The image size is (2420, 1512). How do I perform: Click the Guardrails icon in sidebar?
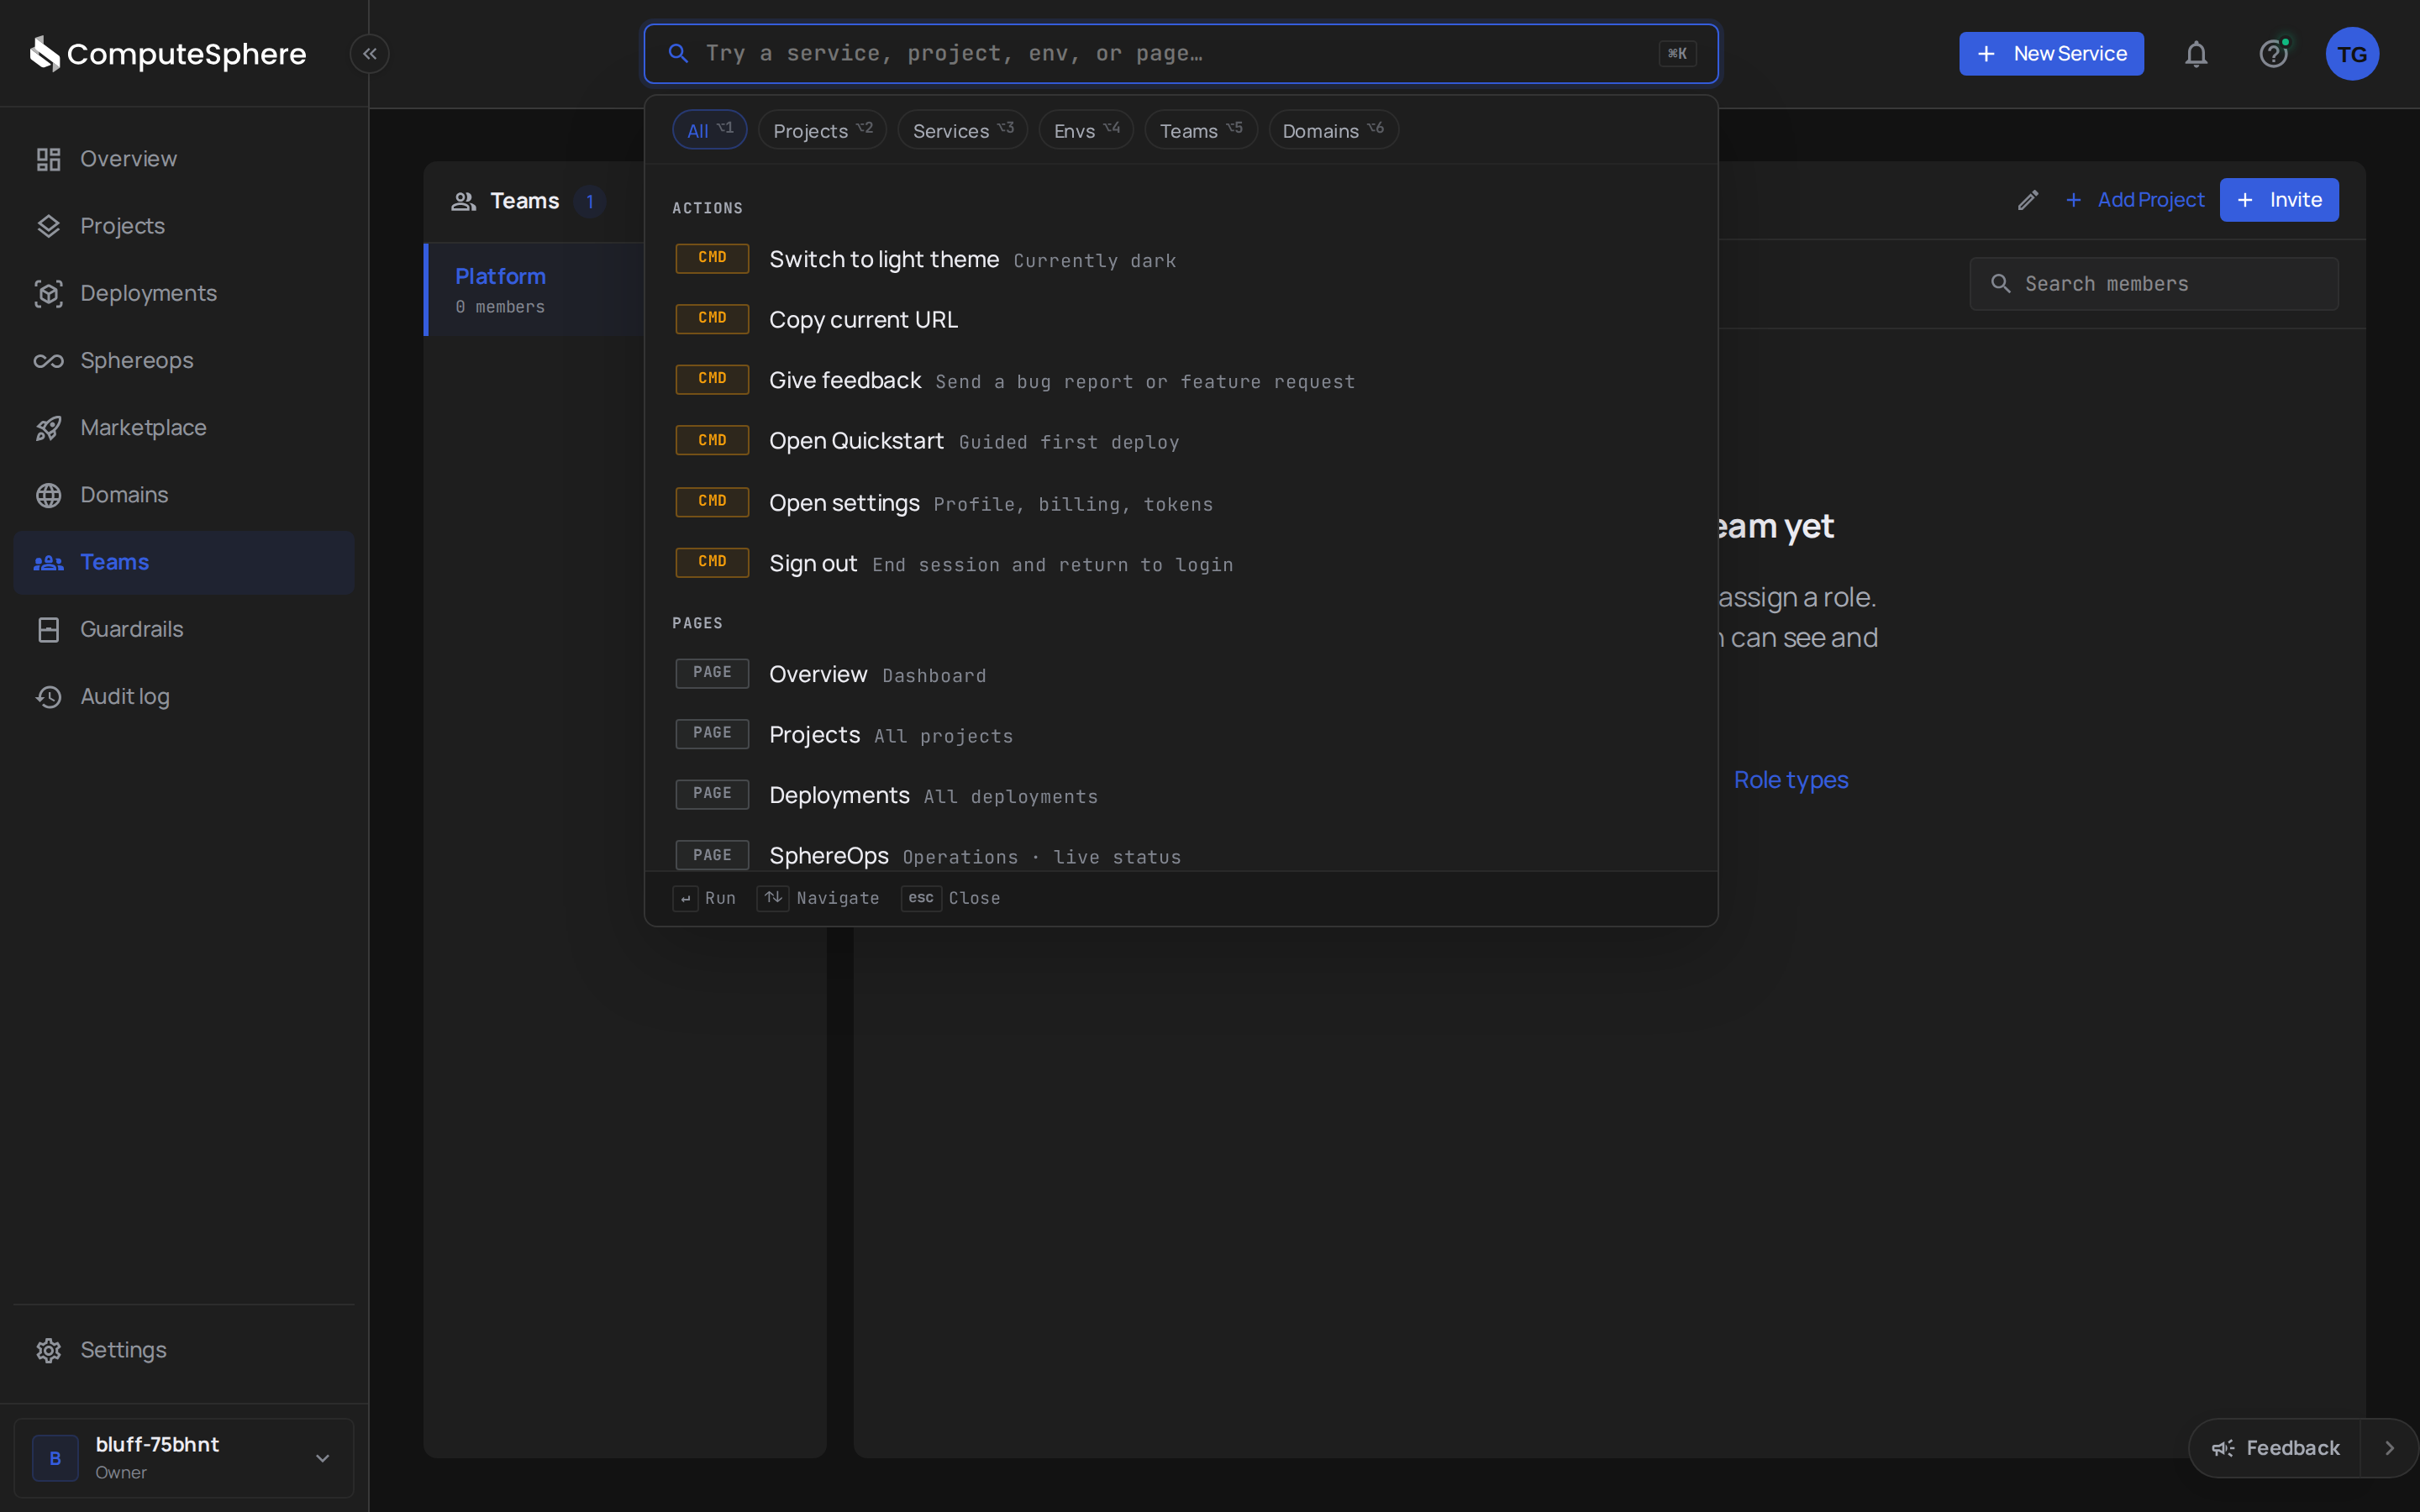(x=48, y=629)
